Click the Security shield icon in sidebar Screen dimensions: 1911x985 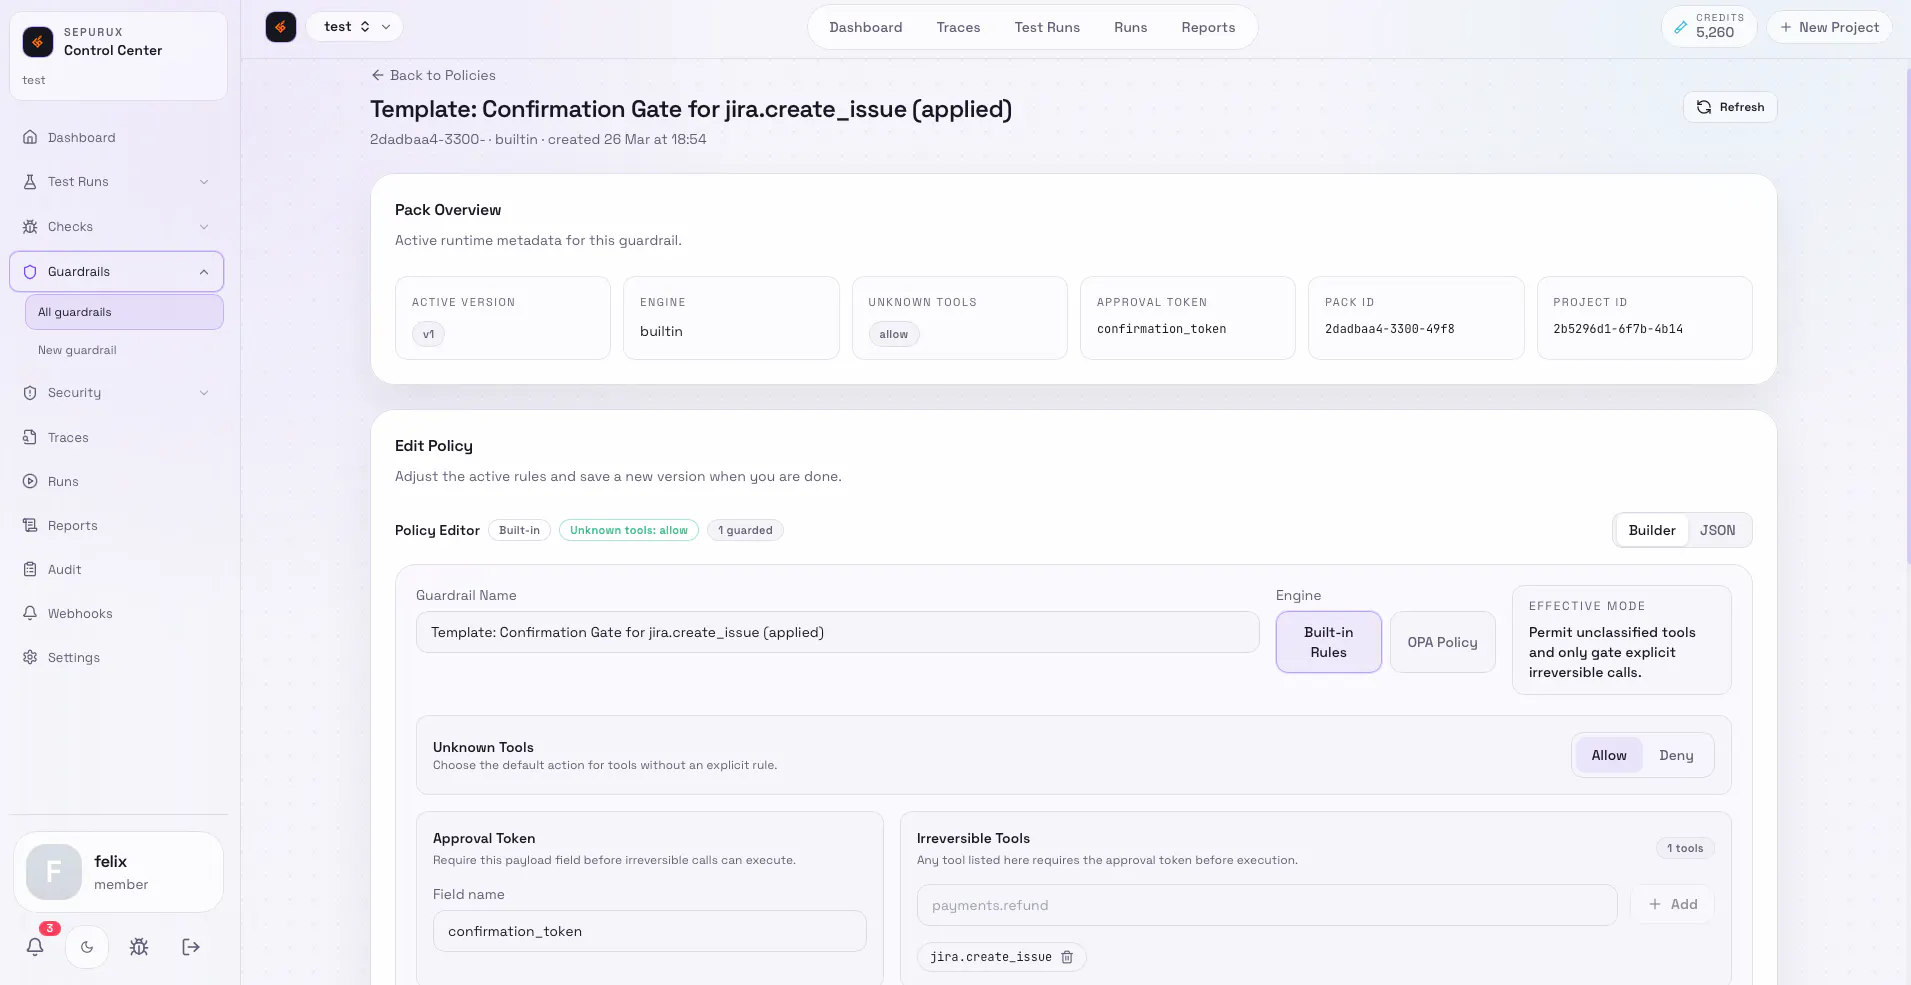click(x=30, y=393)
